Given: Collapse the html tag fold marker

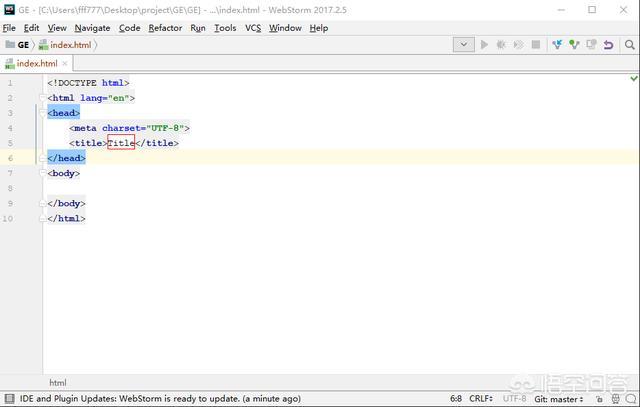Looking at the screenshot, I should coord(43,98).
